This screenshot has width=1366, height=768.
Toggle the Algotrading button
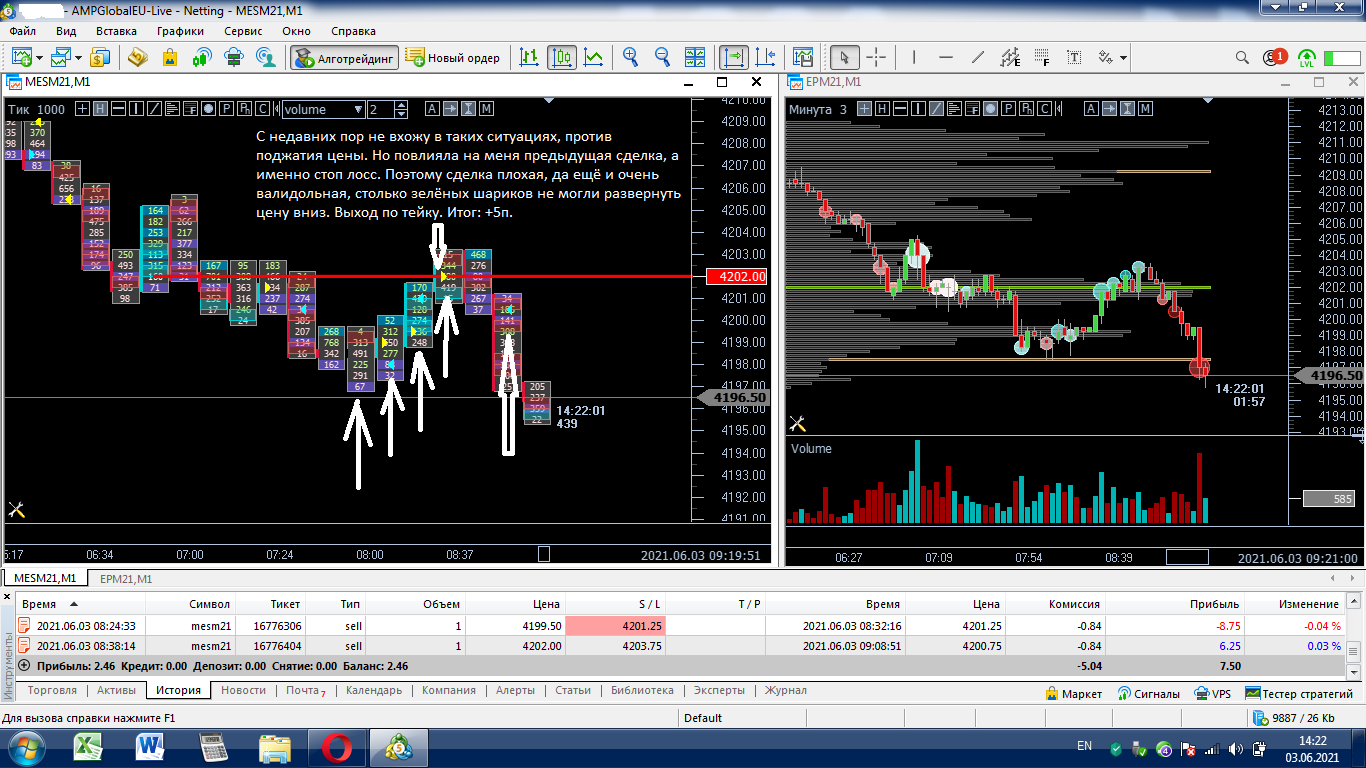pos(345,58)
